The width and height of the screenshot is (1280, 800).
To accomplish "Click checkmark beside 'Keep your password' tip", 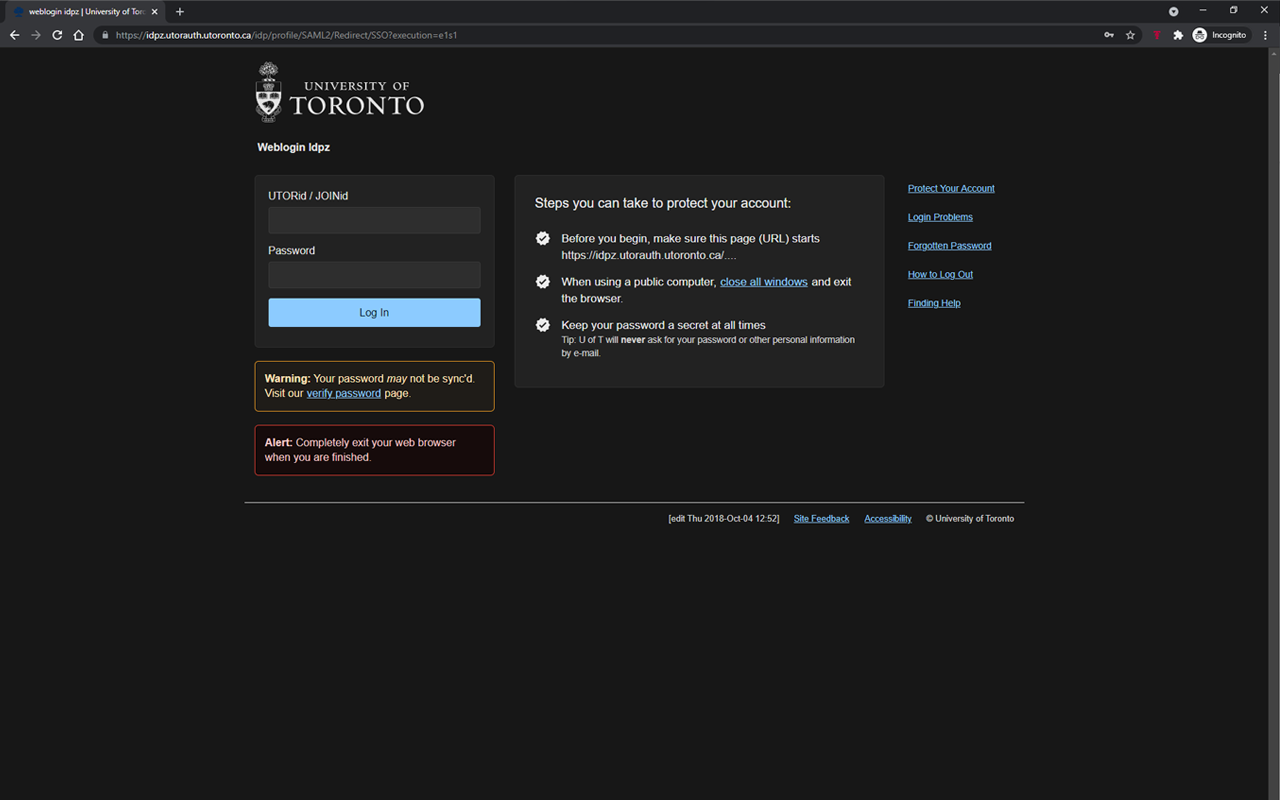I will (543, 325).
